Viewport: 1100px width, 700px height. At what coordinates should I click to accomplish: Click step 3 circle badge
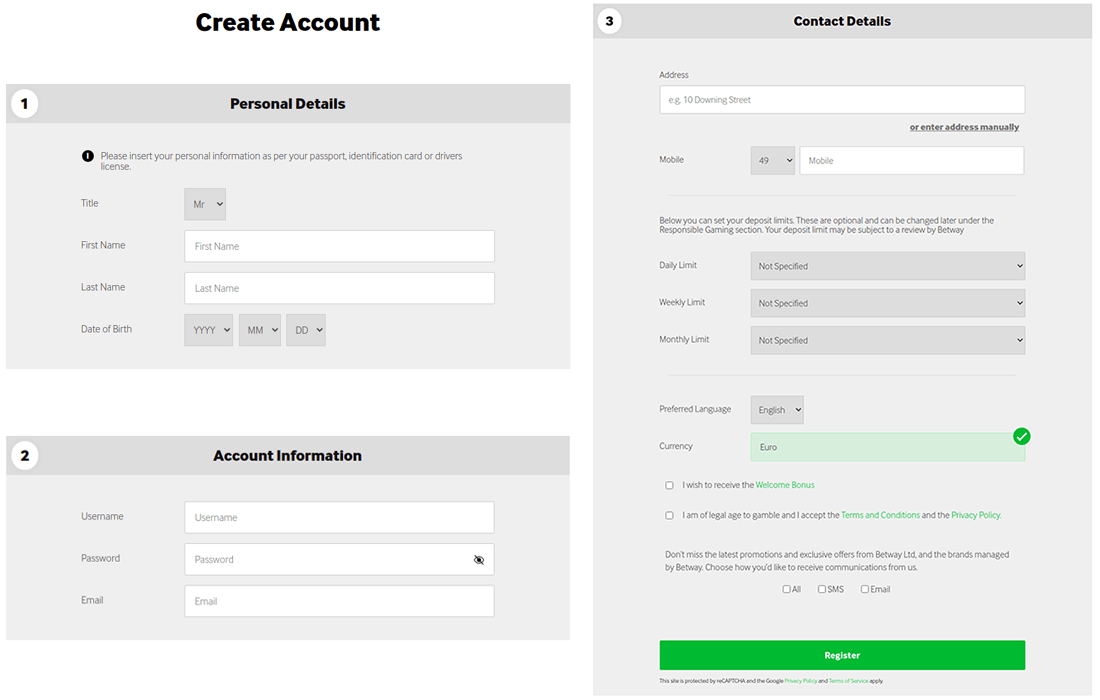pos(608,21)
